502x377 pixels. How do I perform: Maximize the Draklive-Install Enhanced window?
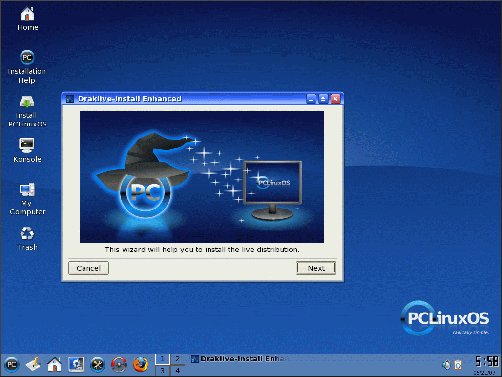point(323,99)
